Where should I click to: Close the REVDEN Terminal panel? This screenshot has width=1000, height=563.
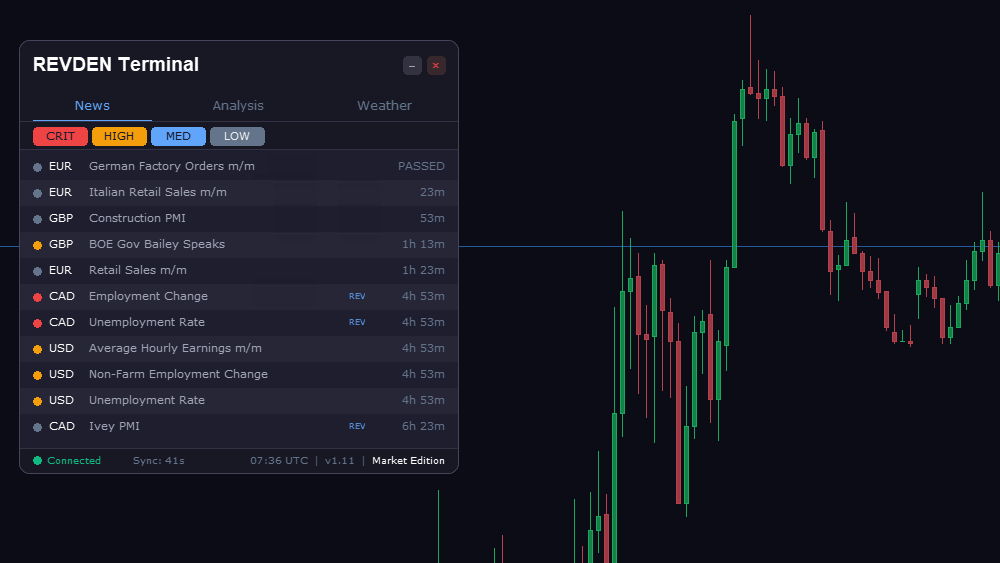coord(436,66)
